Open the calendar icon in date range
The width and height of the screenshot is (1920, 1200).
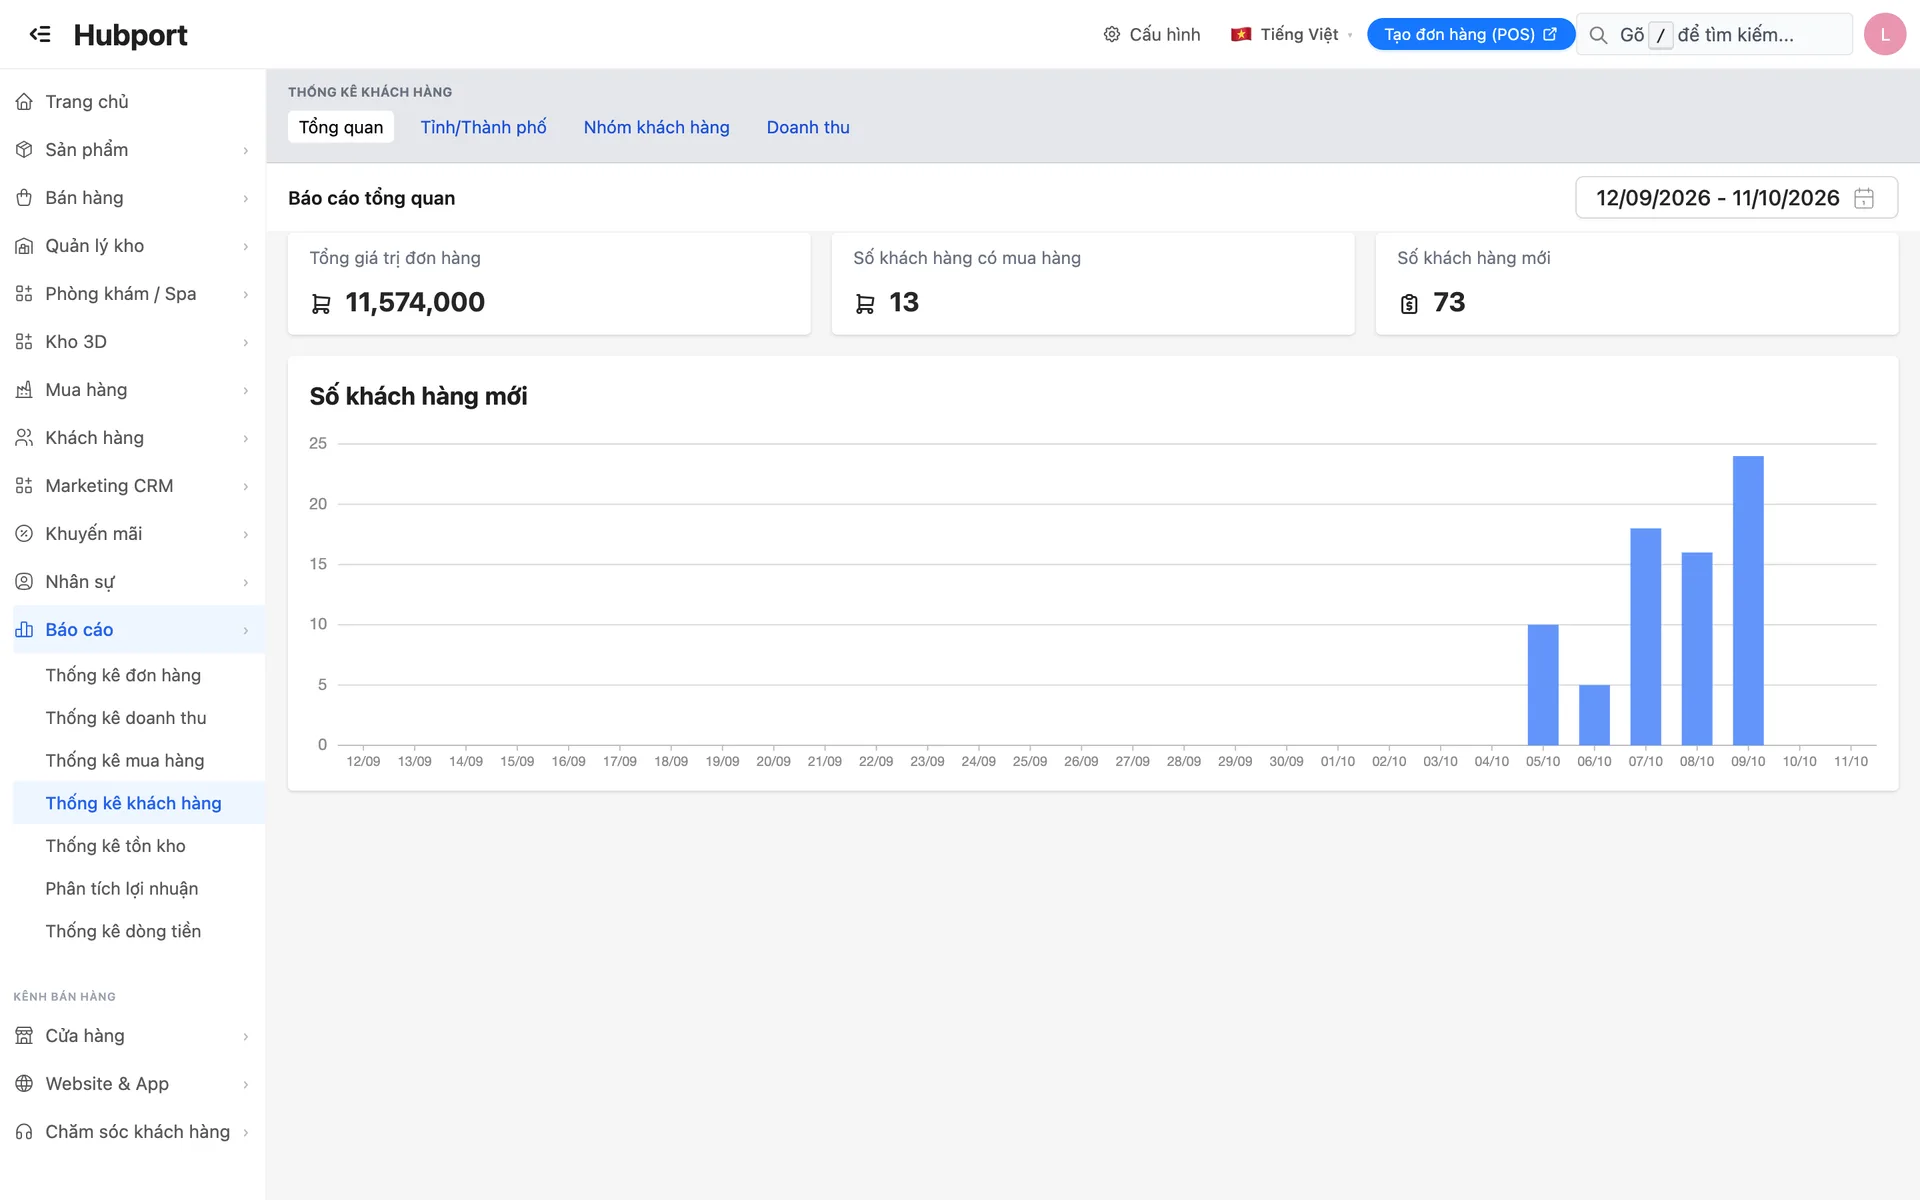tap(1864, 198)
